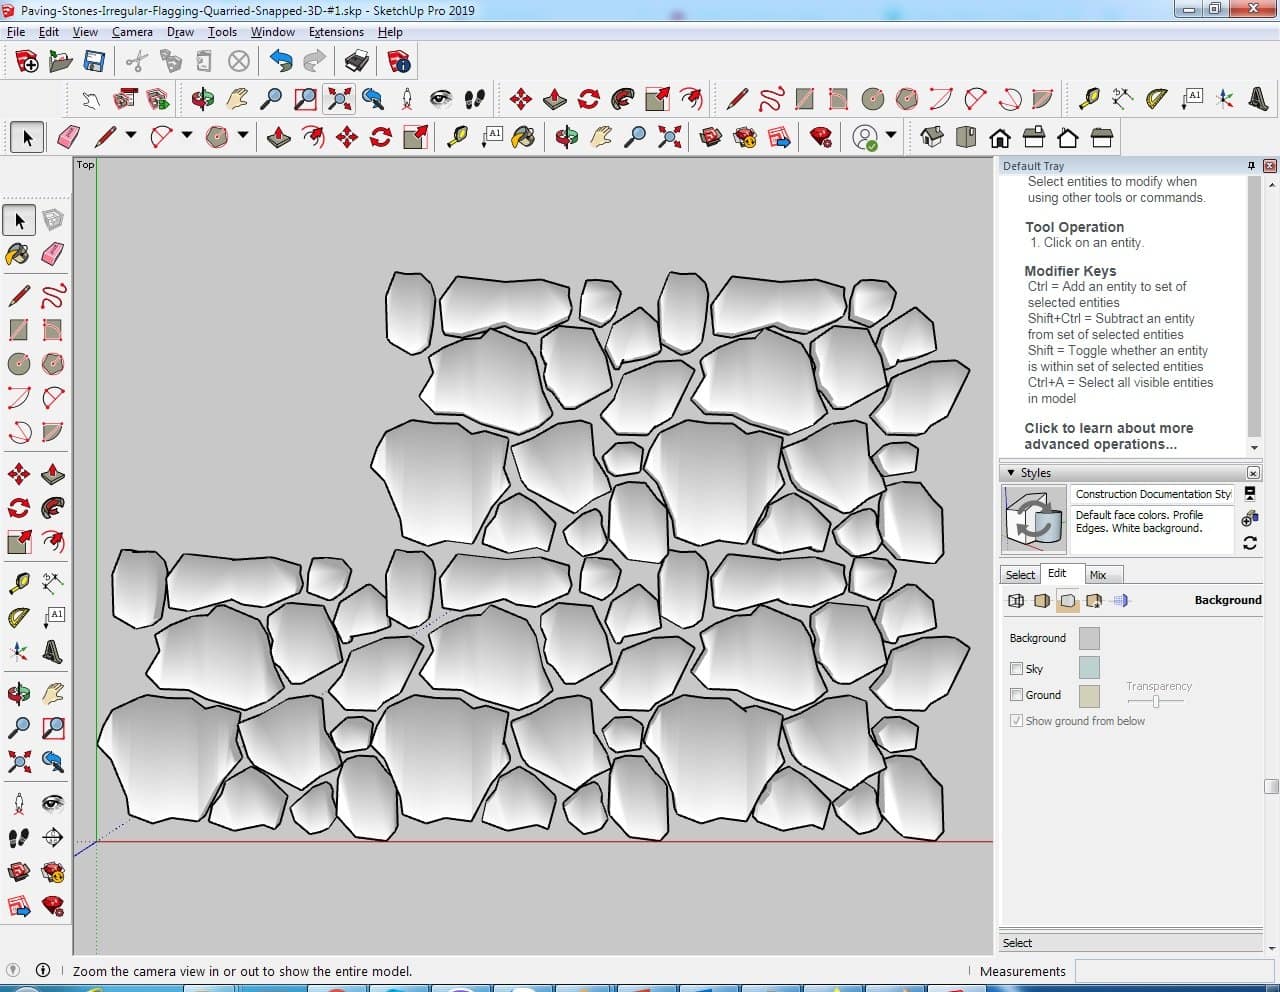This screenshot has width=1280, height=992.
Task: Enable the Ground checkbox
Action: [x=1017, y=695]
